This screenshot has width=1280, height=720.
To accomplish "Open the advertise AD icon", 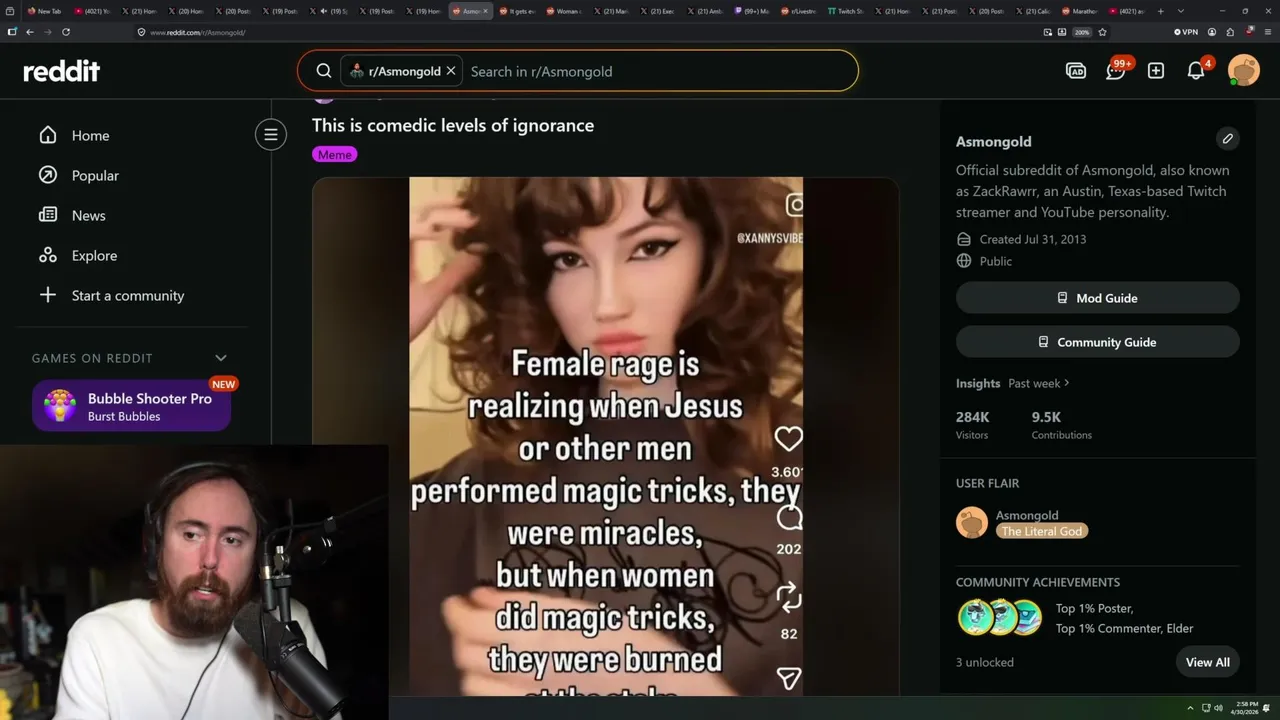I will tap(1076, 71).
